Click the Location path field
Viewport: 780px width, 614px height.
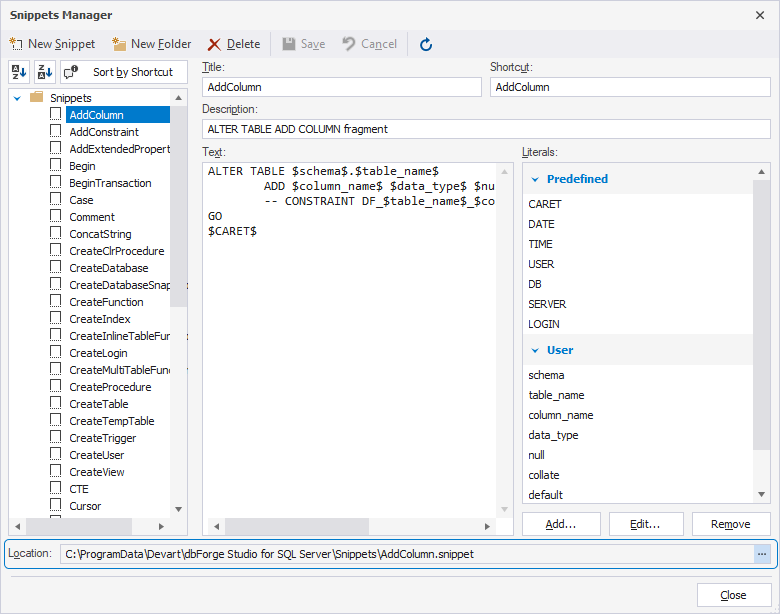click(407, 554)
